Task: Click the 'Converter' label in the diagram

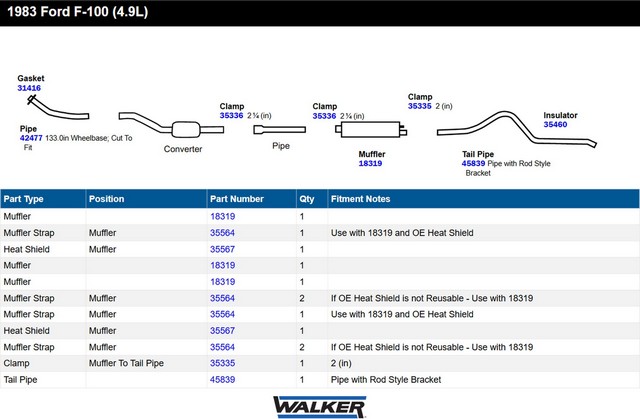Action: tap(183, 149)
